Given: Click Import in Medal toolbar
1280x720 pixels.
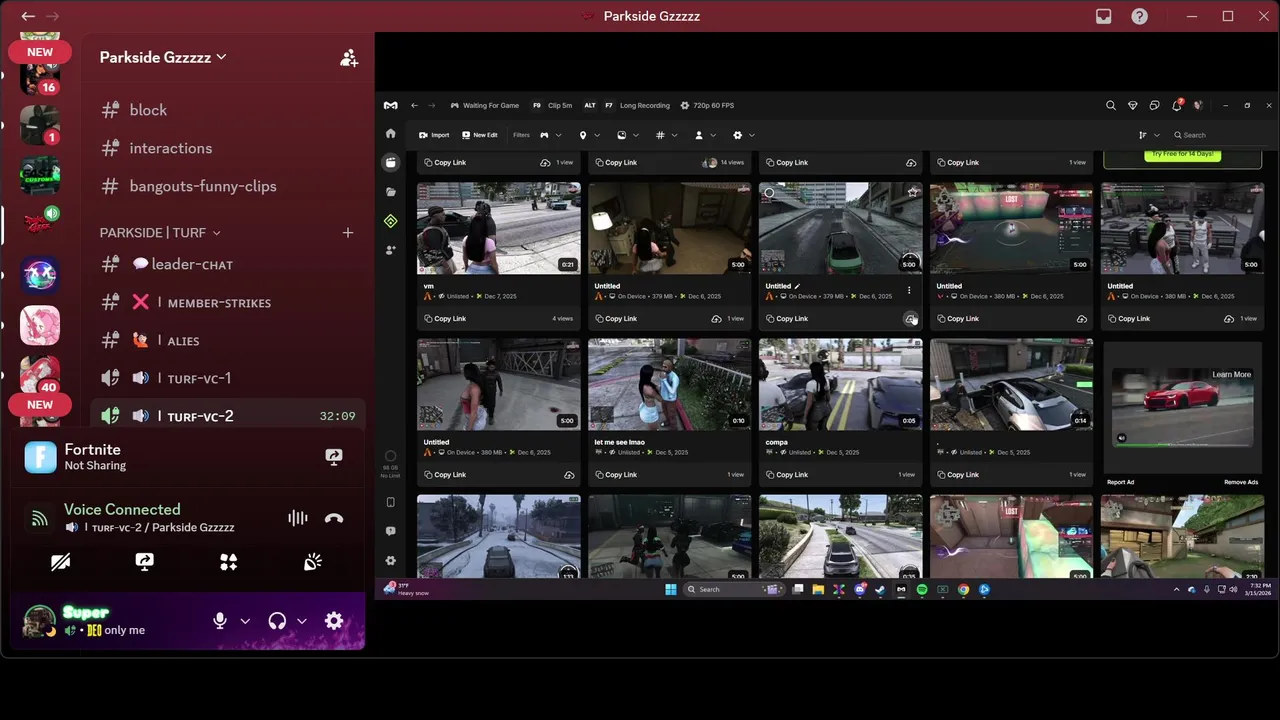Looking at the screenshot, I should 434,135.
